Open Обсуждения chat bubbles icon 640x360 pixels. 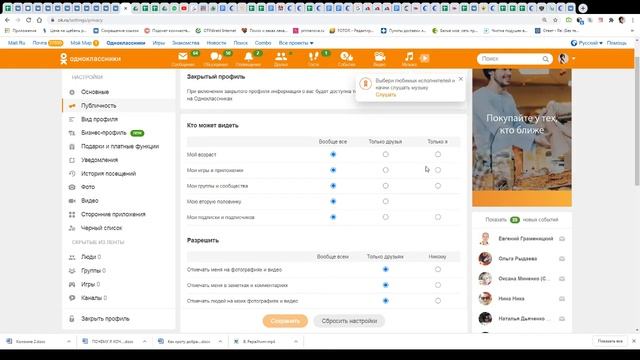point(216,57)
